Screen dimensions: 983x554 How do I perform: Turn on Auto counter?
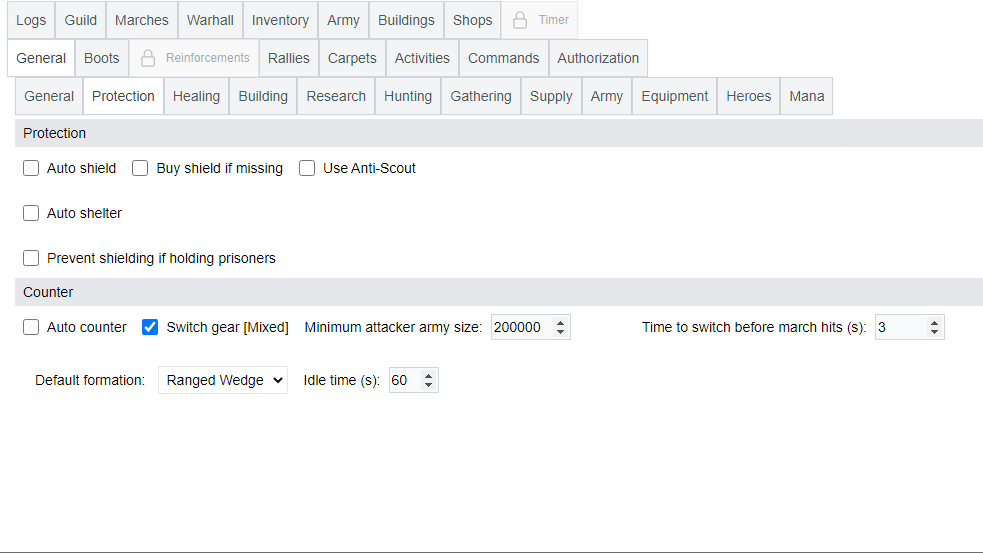tap(31, 328)
